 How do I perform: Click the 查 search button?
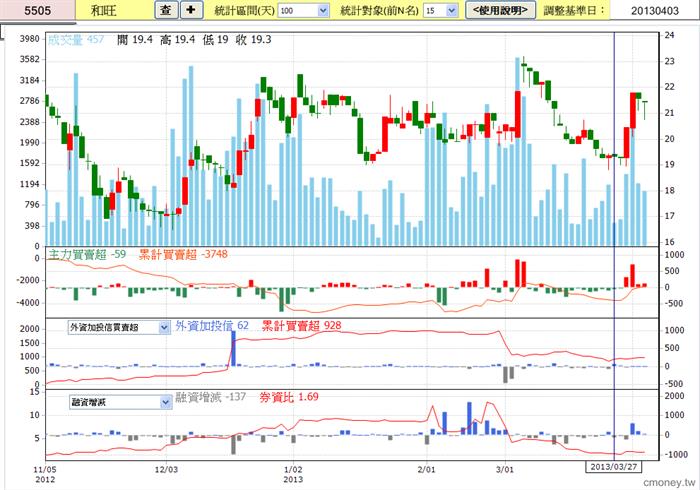point(166,10)
